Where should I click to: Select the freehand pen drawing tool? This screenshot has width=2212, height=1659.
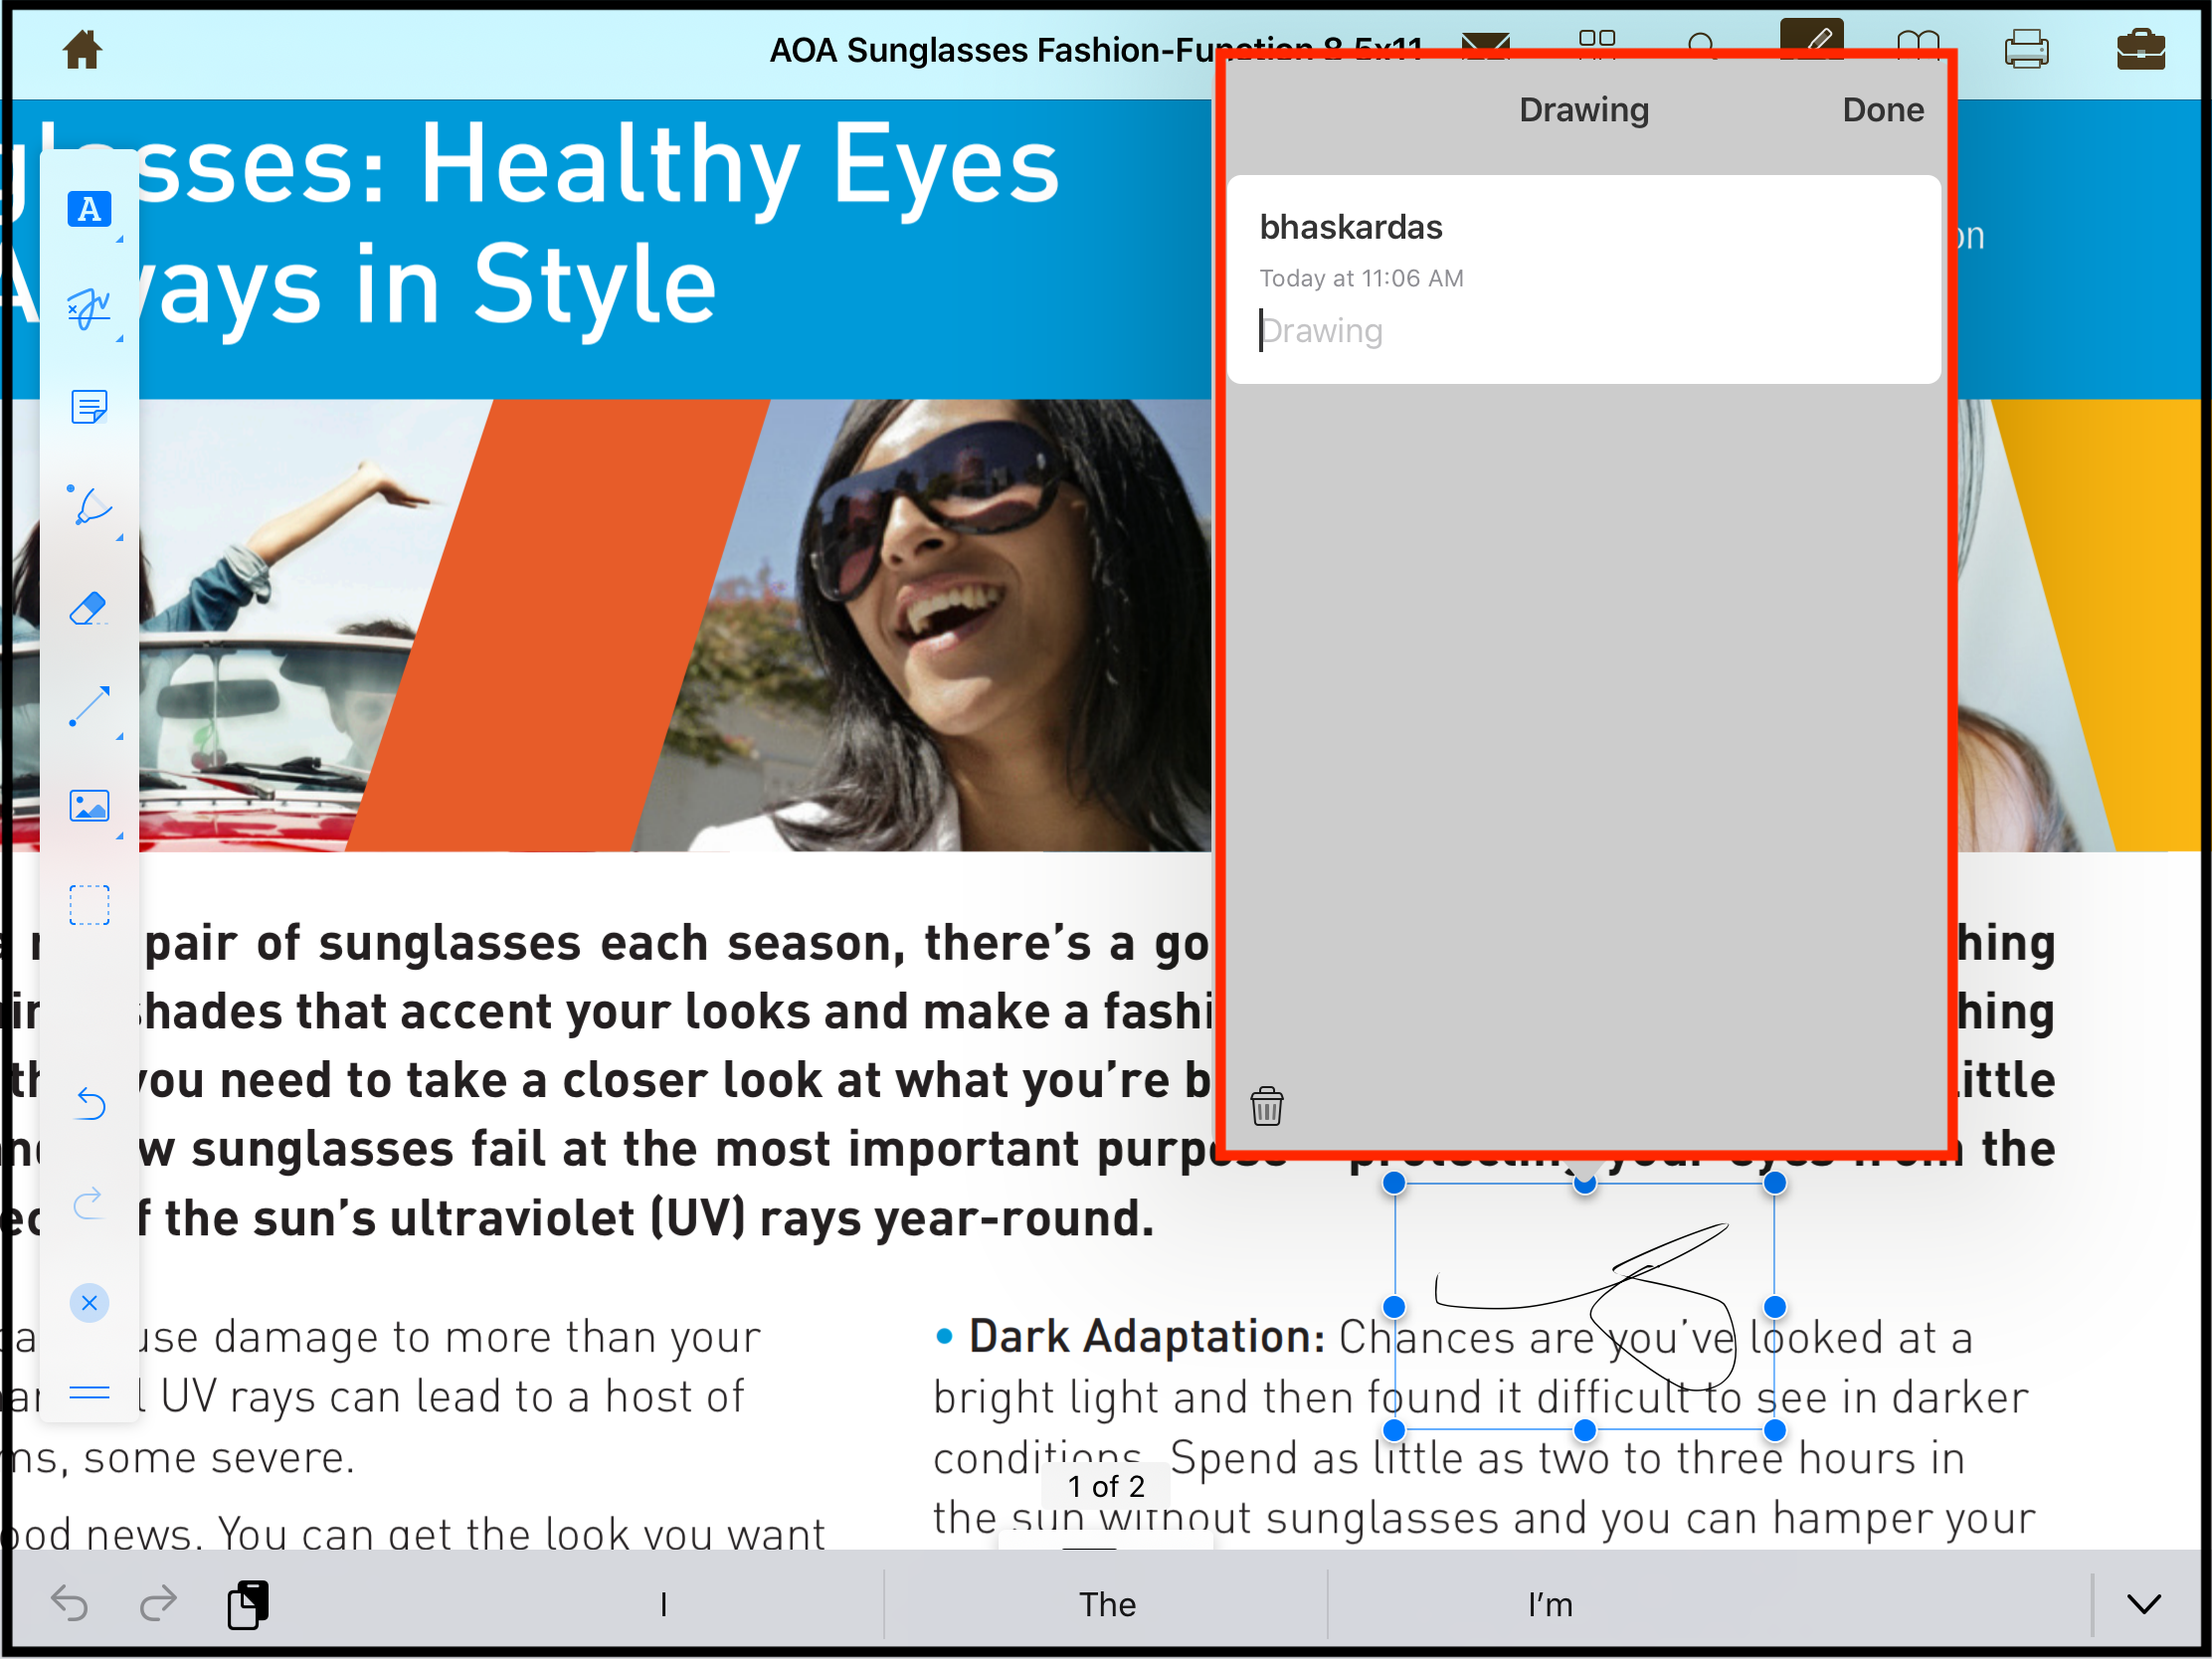89,506
